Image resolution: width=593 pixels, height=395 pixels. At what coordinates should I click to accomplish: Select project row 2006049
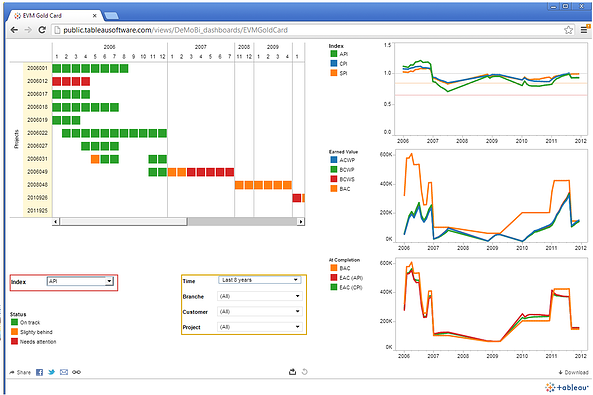coord(37,172)
